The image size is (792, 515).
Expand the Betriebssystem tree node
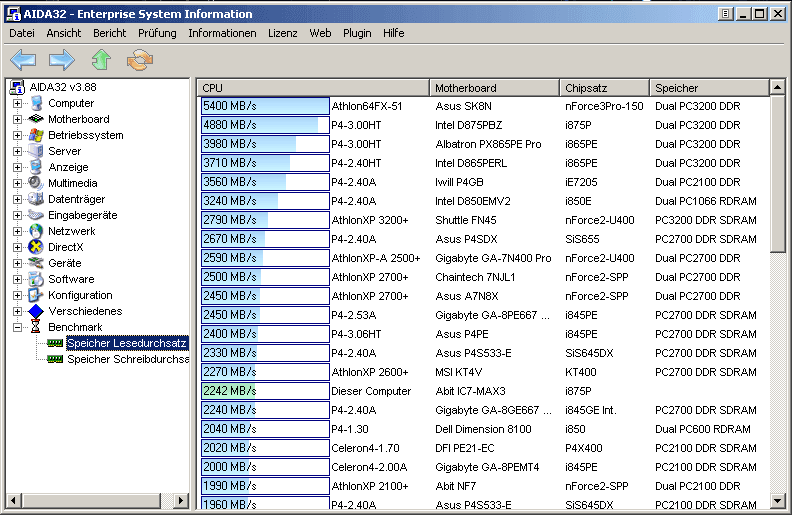point(17,135)
